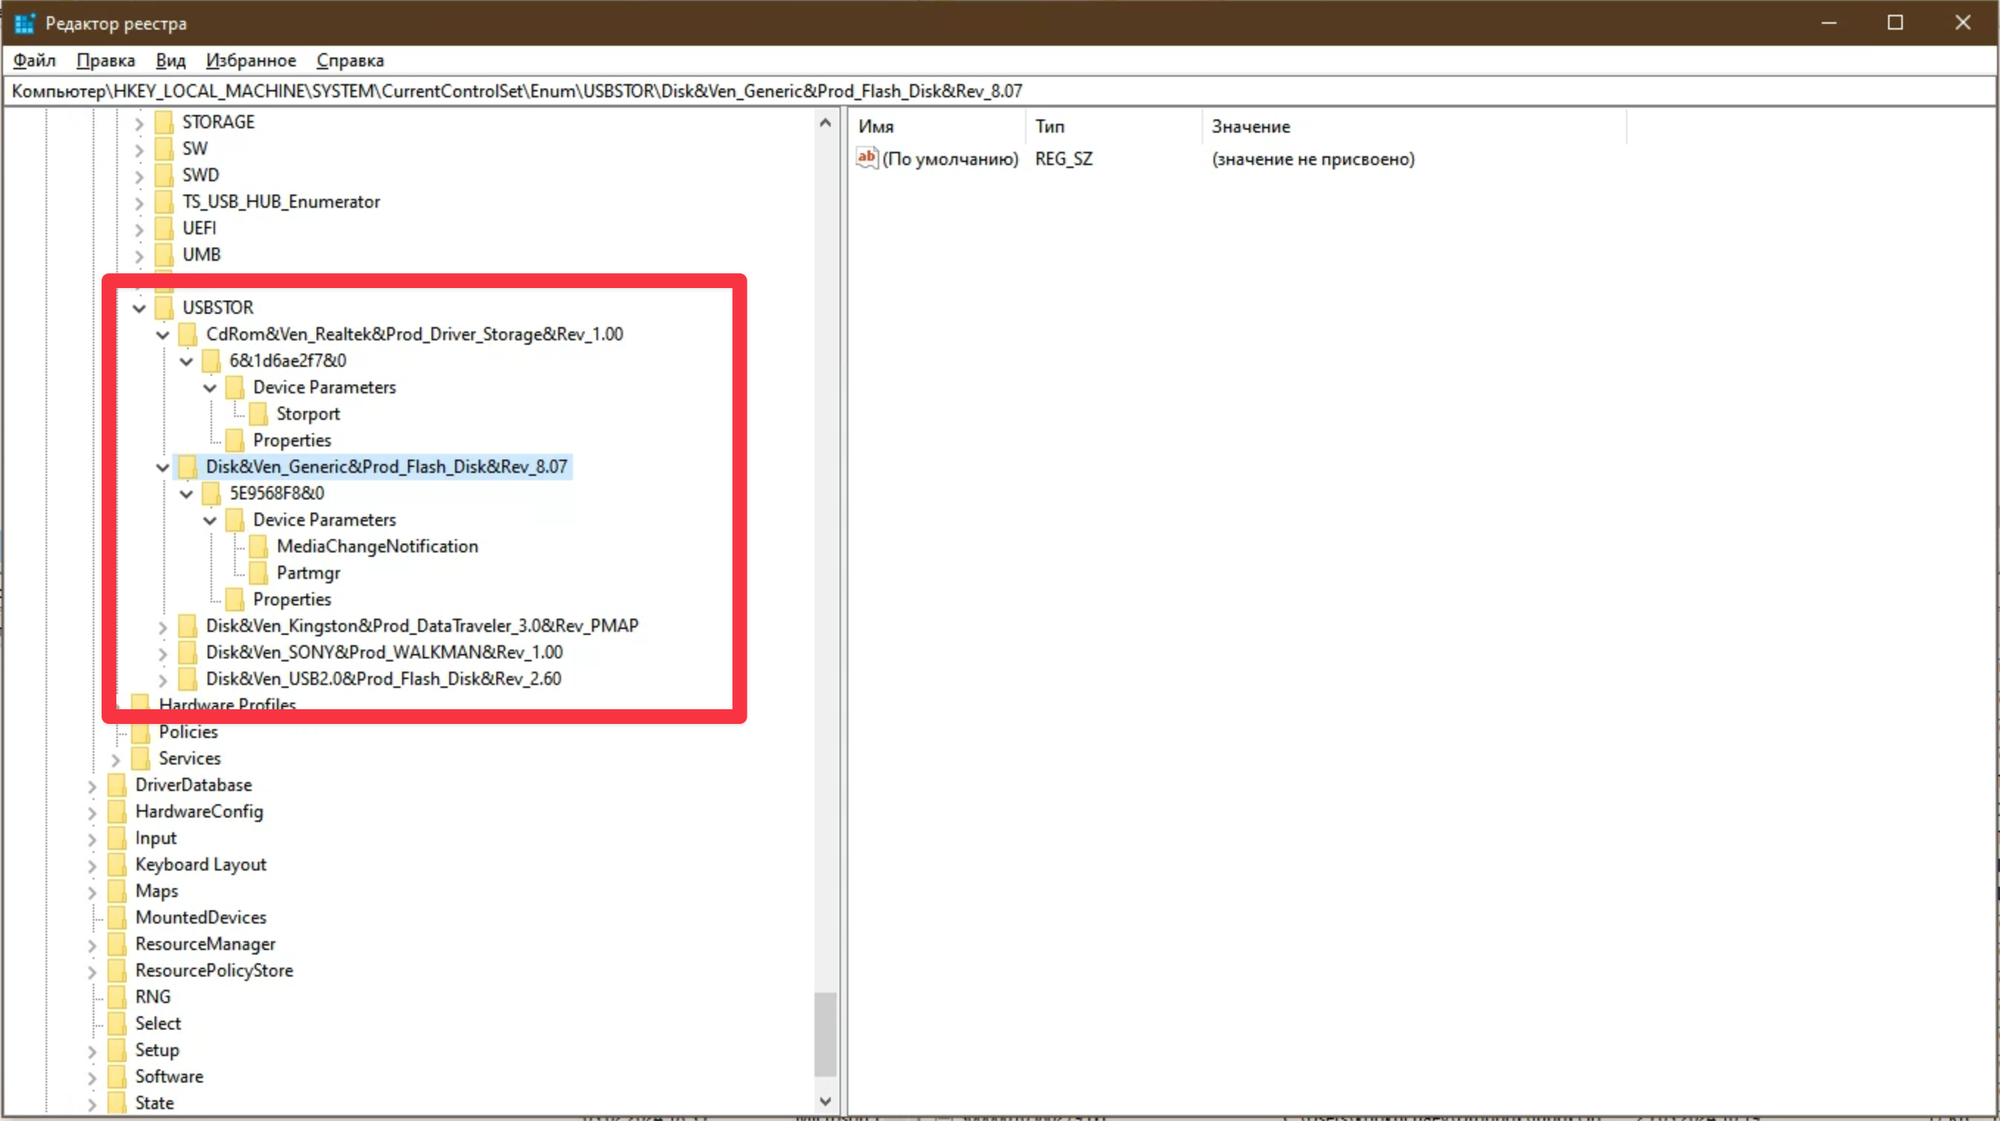Click the MountedDevices folder icon
The width and height of the screenshot is (2000, 1121).
pos(117,917)
